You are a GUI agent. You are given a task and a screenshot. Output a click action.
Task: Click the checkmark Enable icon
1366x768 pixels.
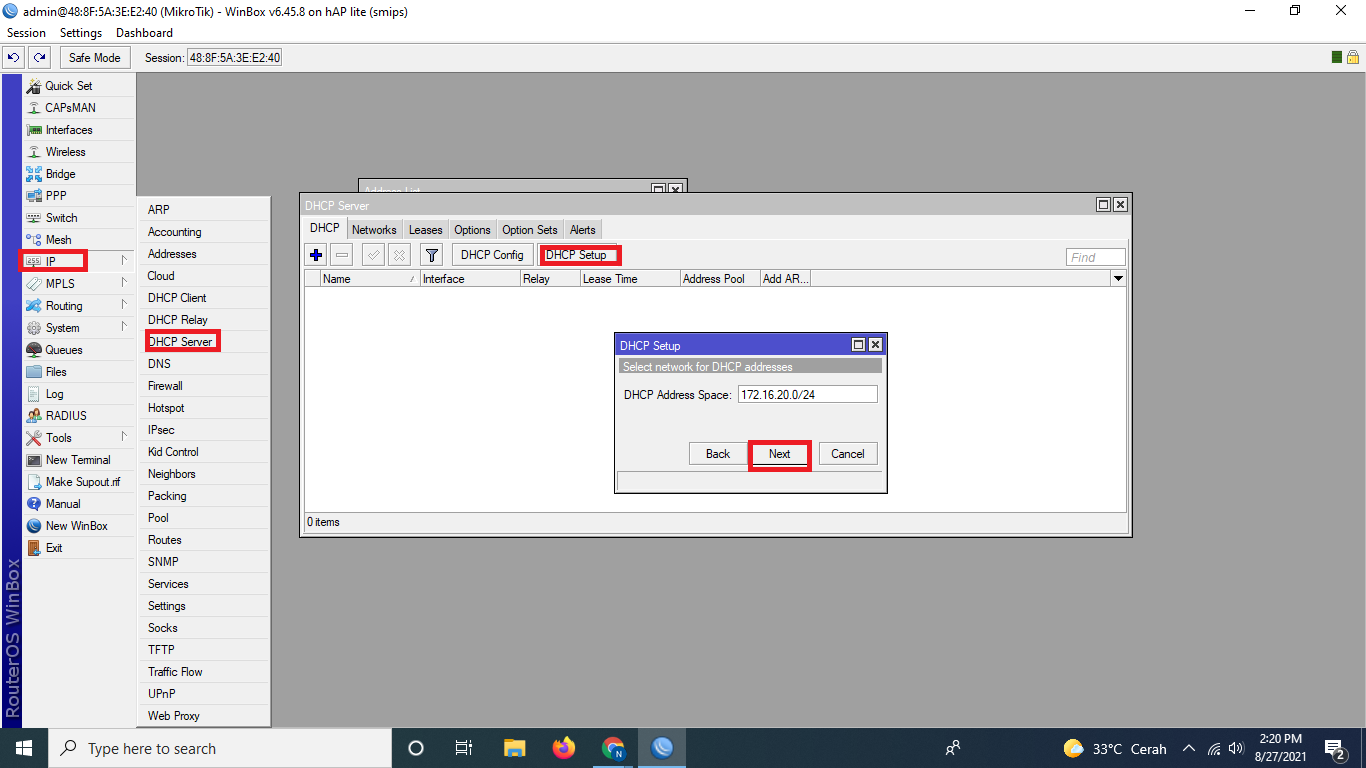[x=373, y=255]
